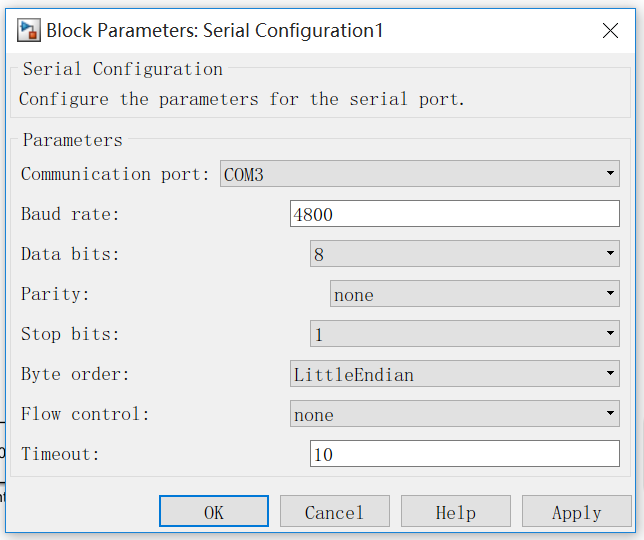This screenshot has width=644, height=540.
Task: Click the arrow of Data bits combo box
Action: (610, 253)
